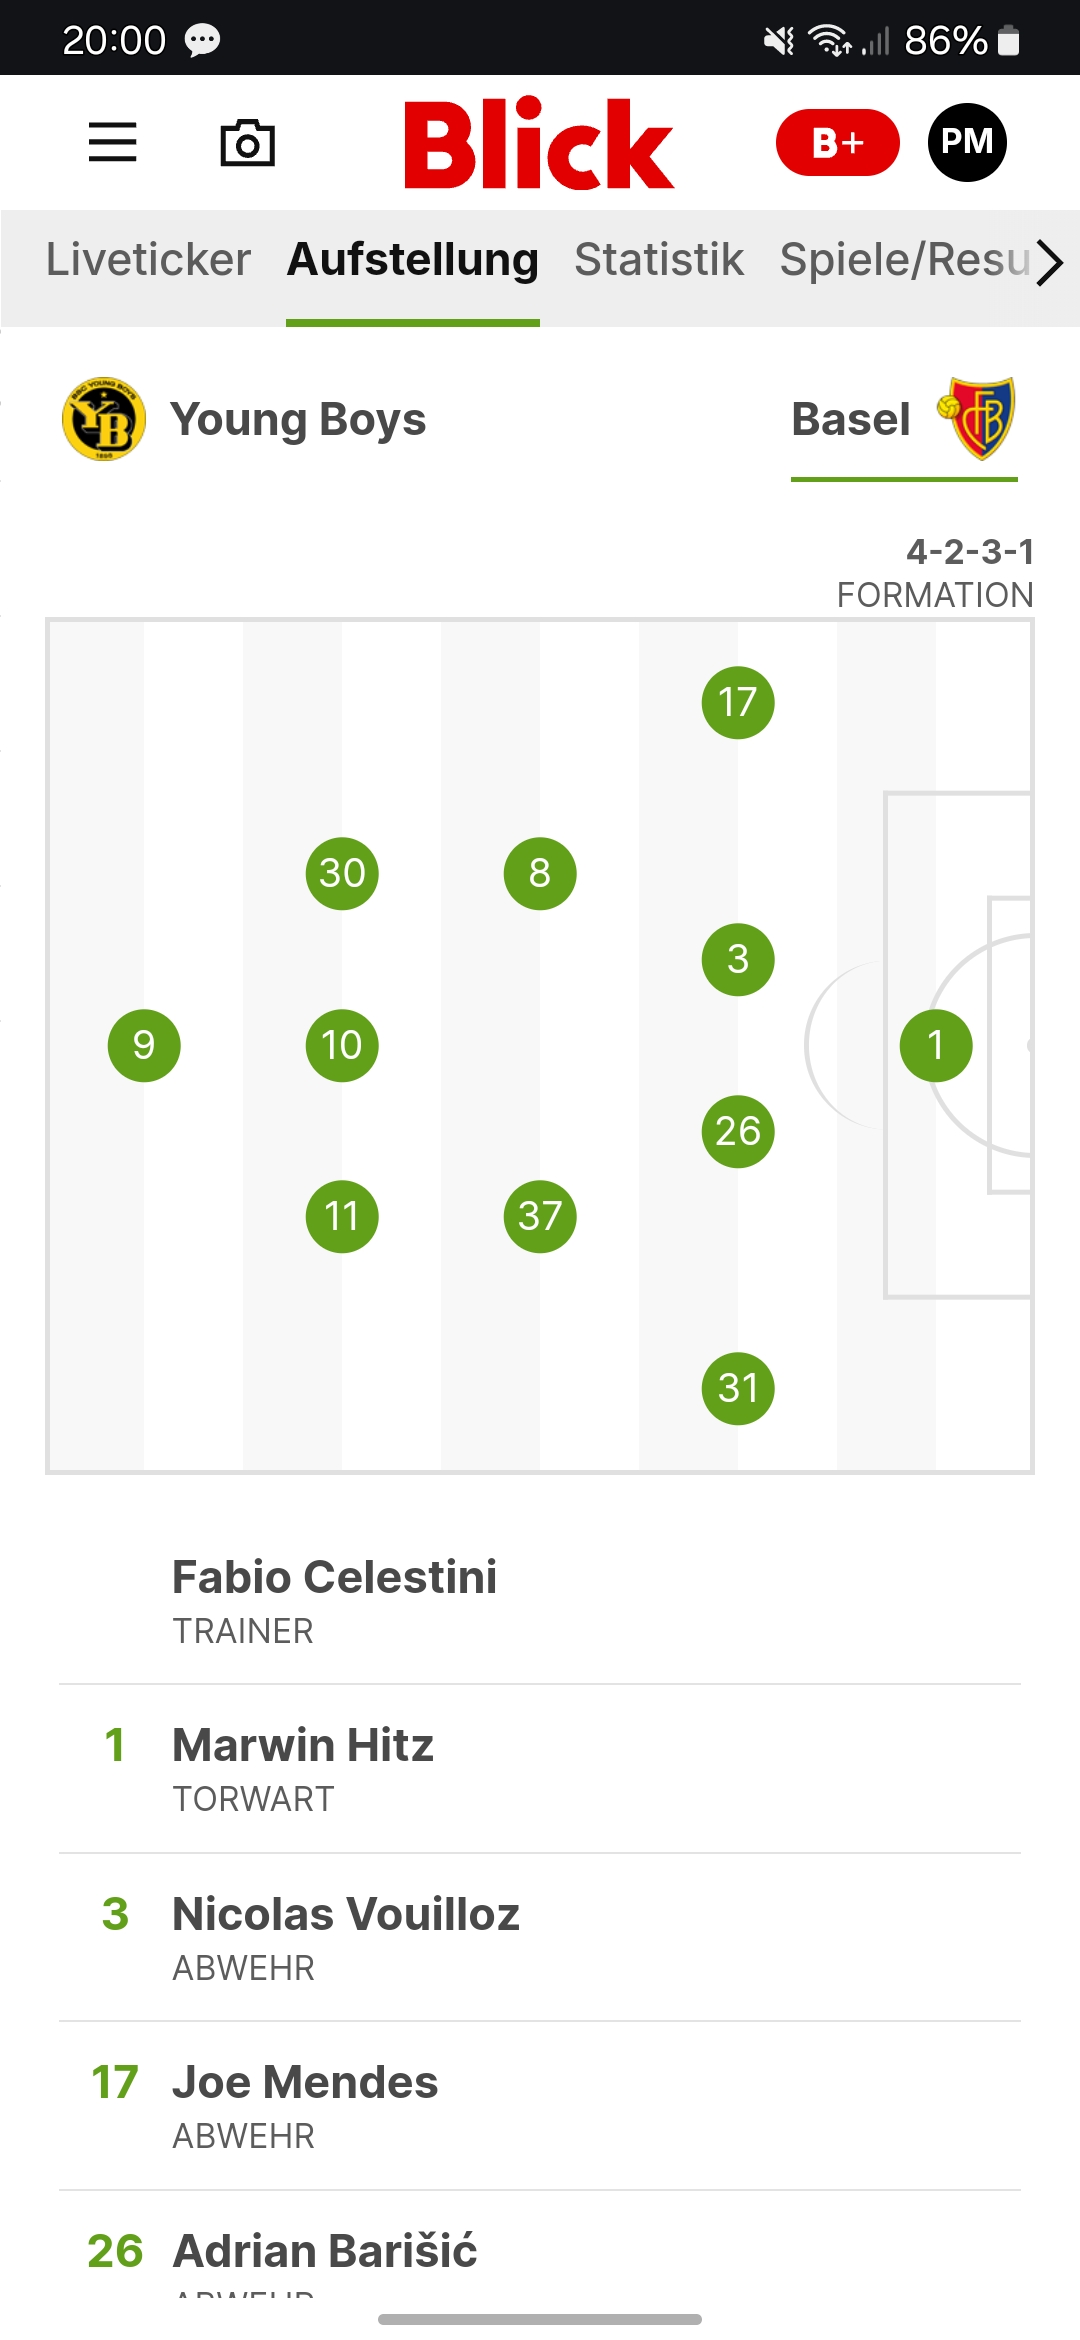Screen dimensions: 1080x2340
Task: Tap the Blick logo
Action: tap(539, 143)
